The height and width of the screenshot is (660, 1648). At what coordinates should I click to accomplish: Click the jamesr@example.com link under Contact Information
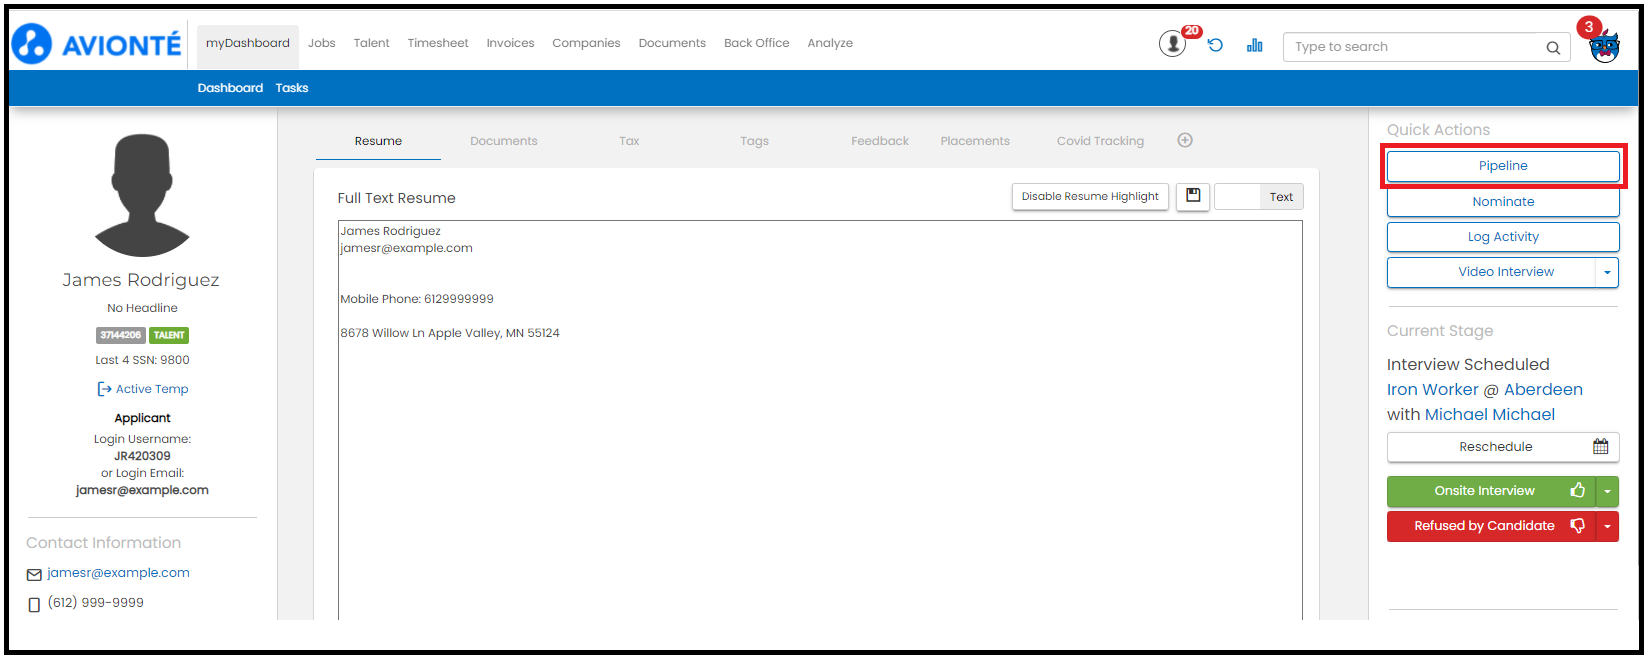tap(118, 573)
